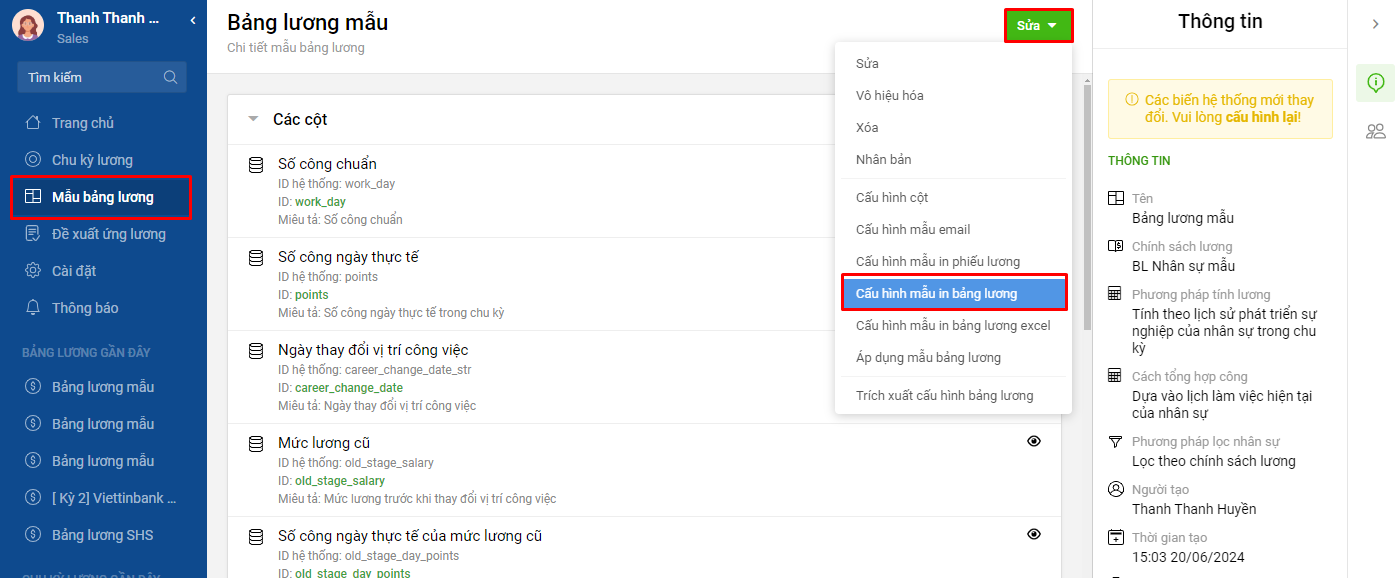Open Trang chủ home page
The width and height of the screenshot is (1397, 578).
[83, 123]
